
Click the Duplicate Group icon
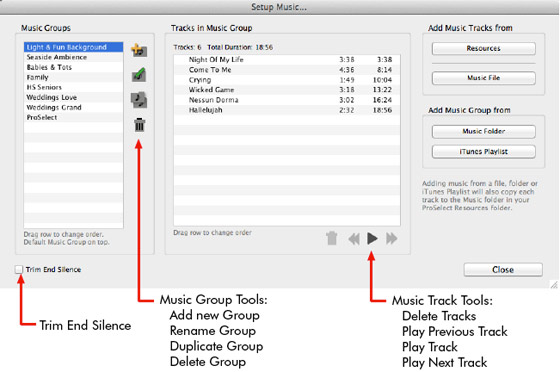tap(139, 100)
